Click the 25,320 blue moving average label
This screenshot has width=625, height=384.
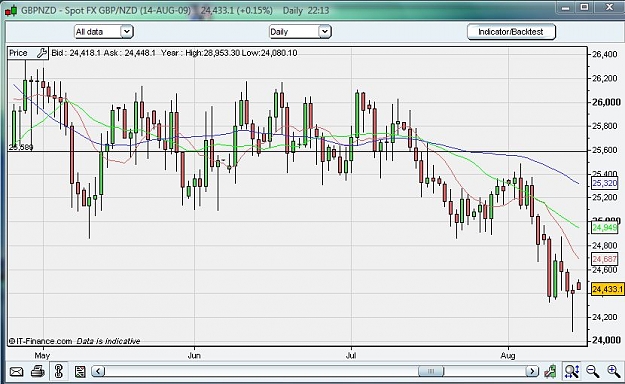point(605,183)
